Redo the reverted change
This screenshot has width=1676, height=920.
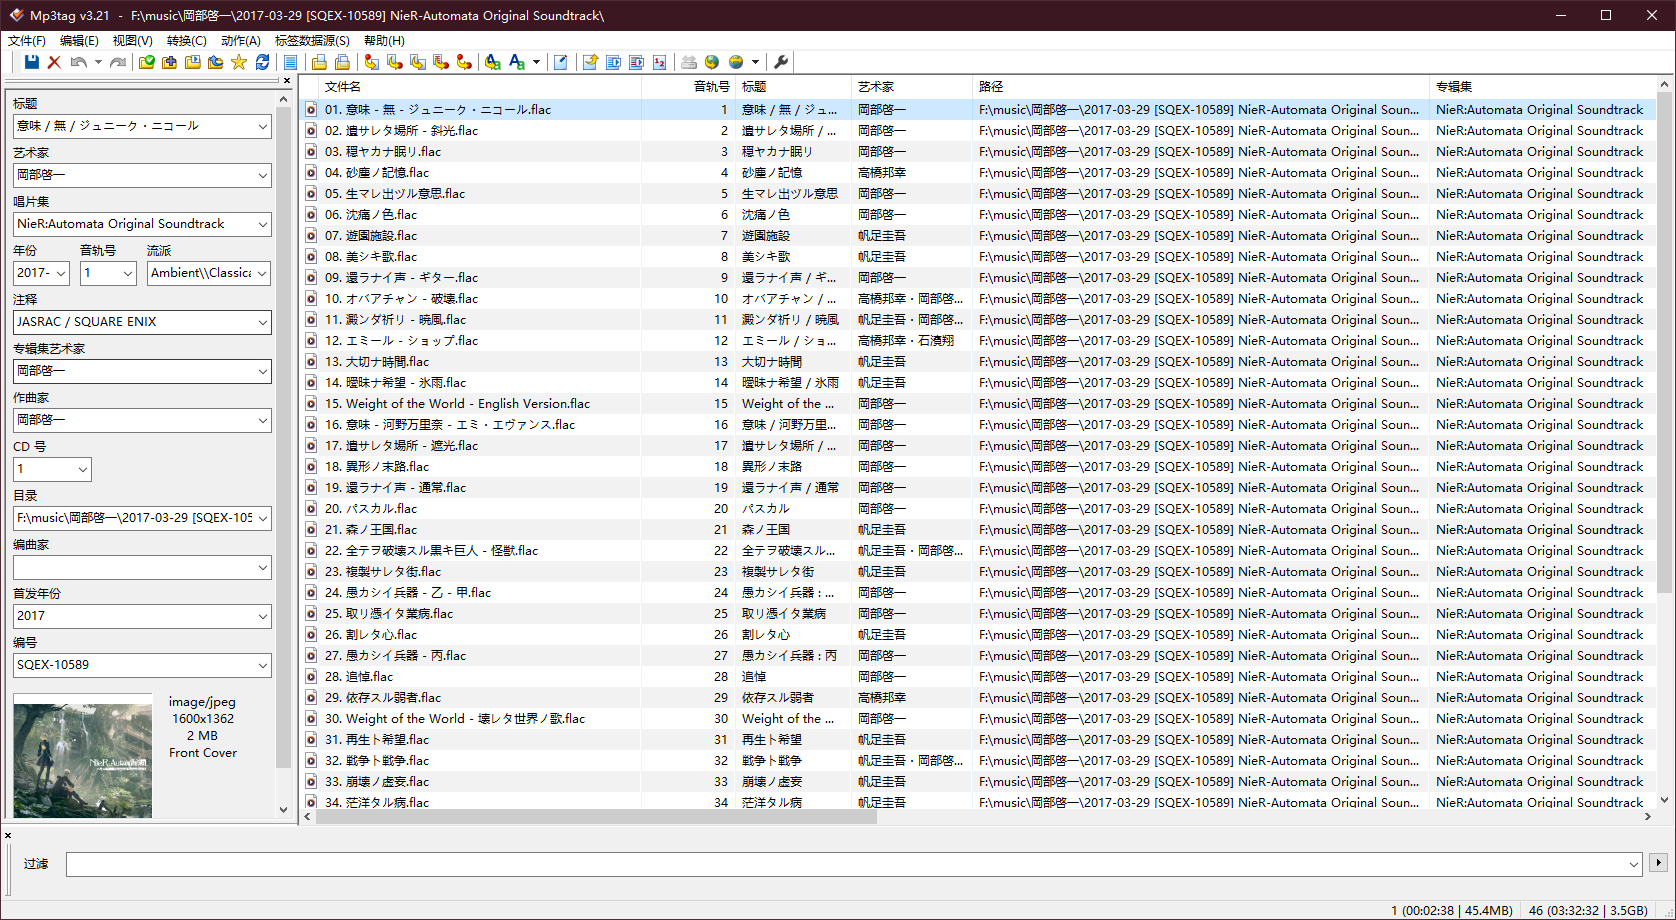pyautogui.click(x=118, y=62)
